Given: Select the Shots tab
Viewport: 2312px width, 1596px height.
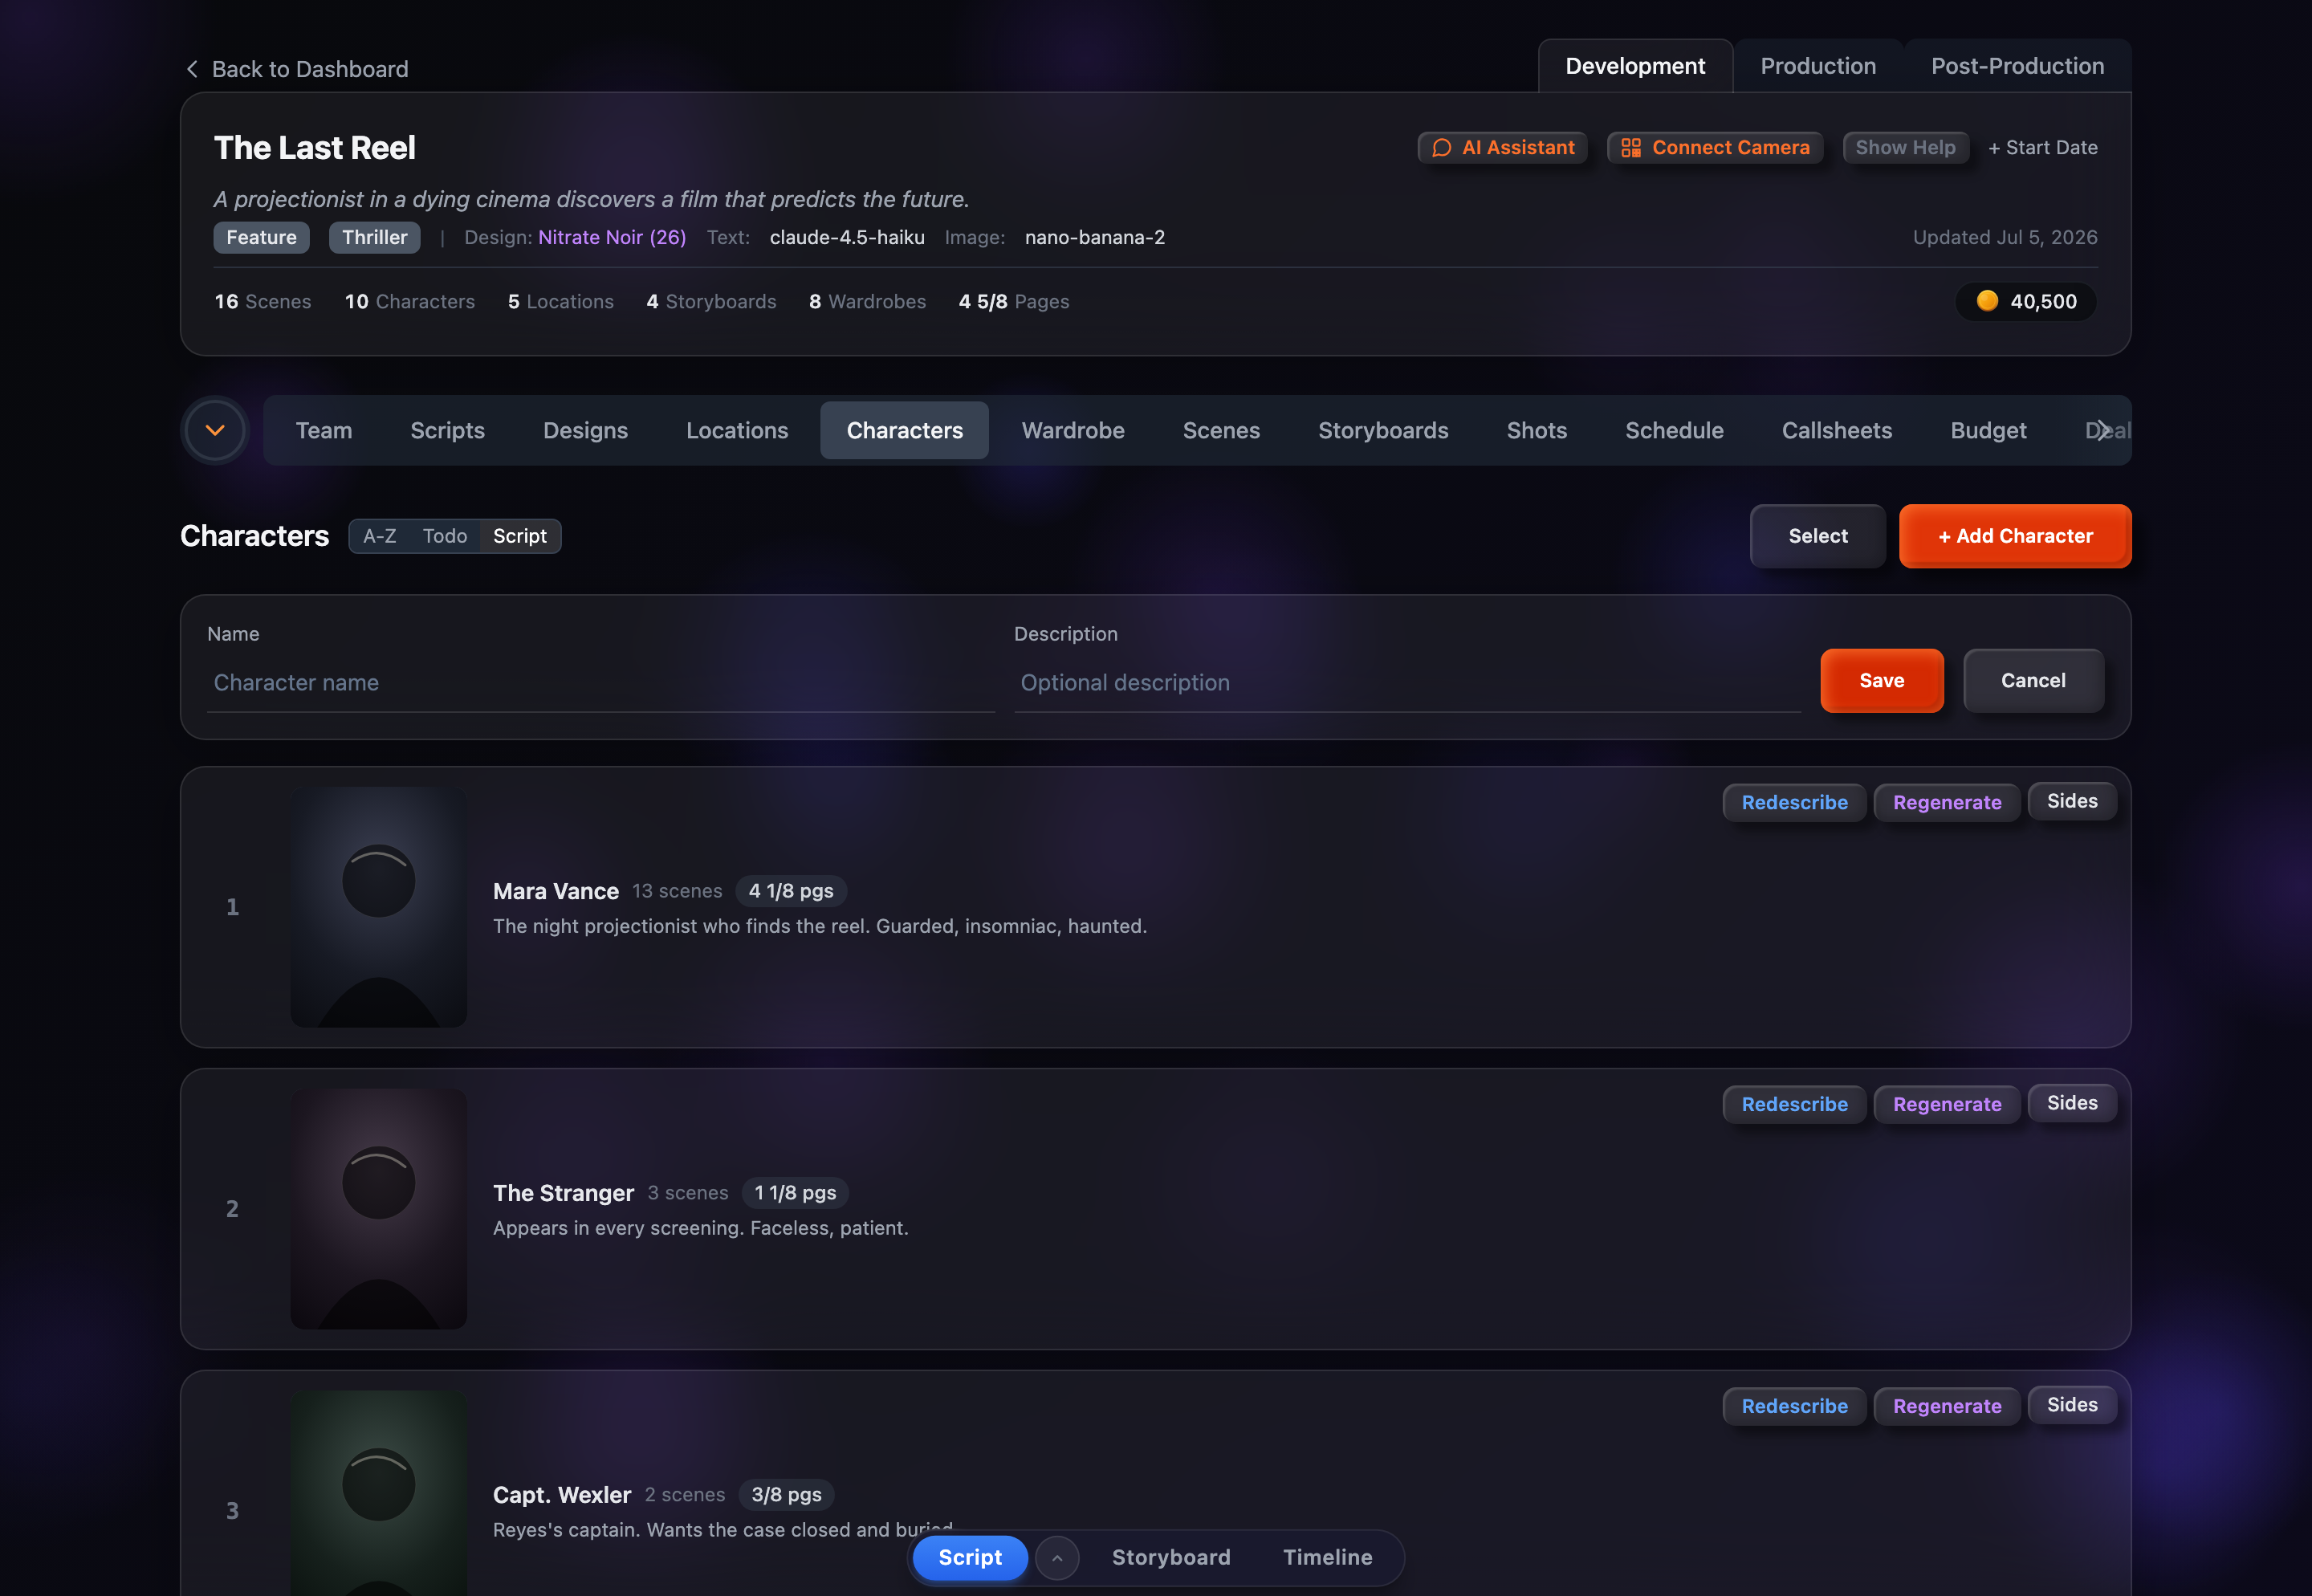Looking at the screenshot, I should pos(1537,431).
